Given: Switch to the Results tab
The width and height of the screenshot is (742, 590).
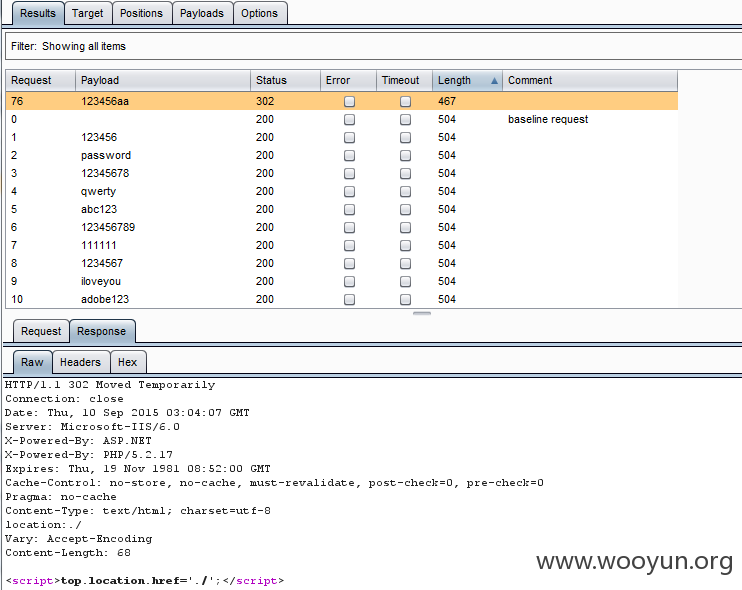Looking at the screenshot, I should click(x=38, y=13).
